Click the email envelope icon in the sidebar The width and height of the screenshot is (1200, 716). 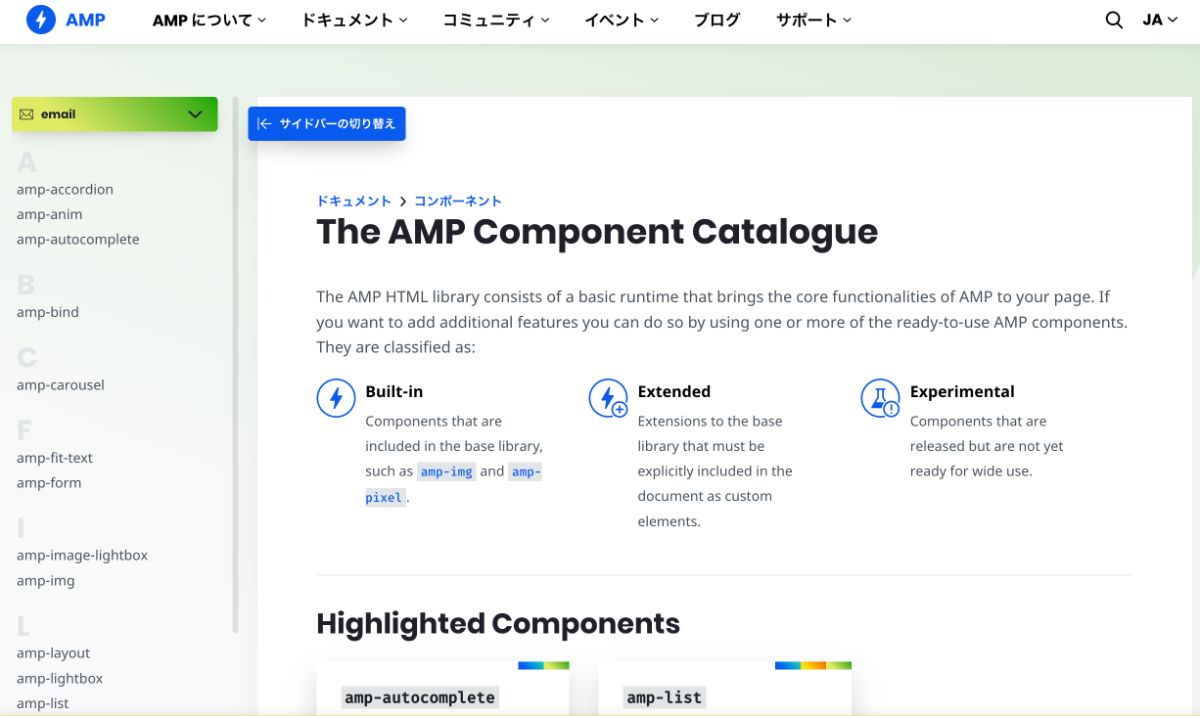[x=26, y=114]
